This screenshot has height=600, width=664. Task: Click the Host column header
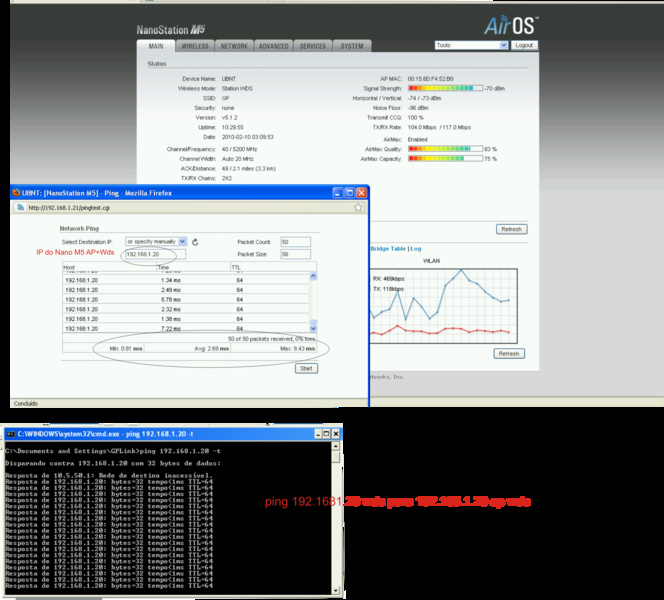pos(110,267)
